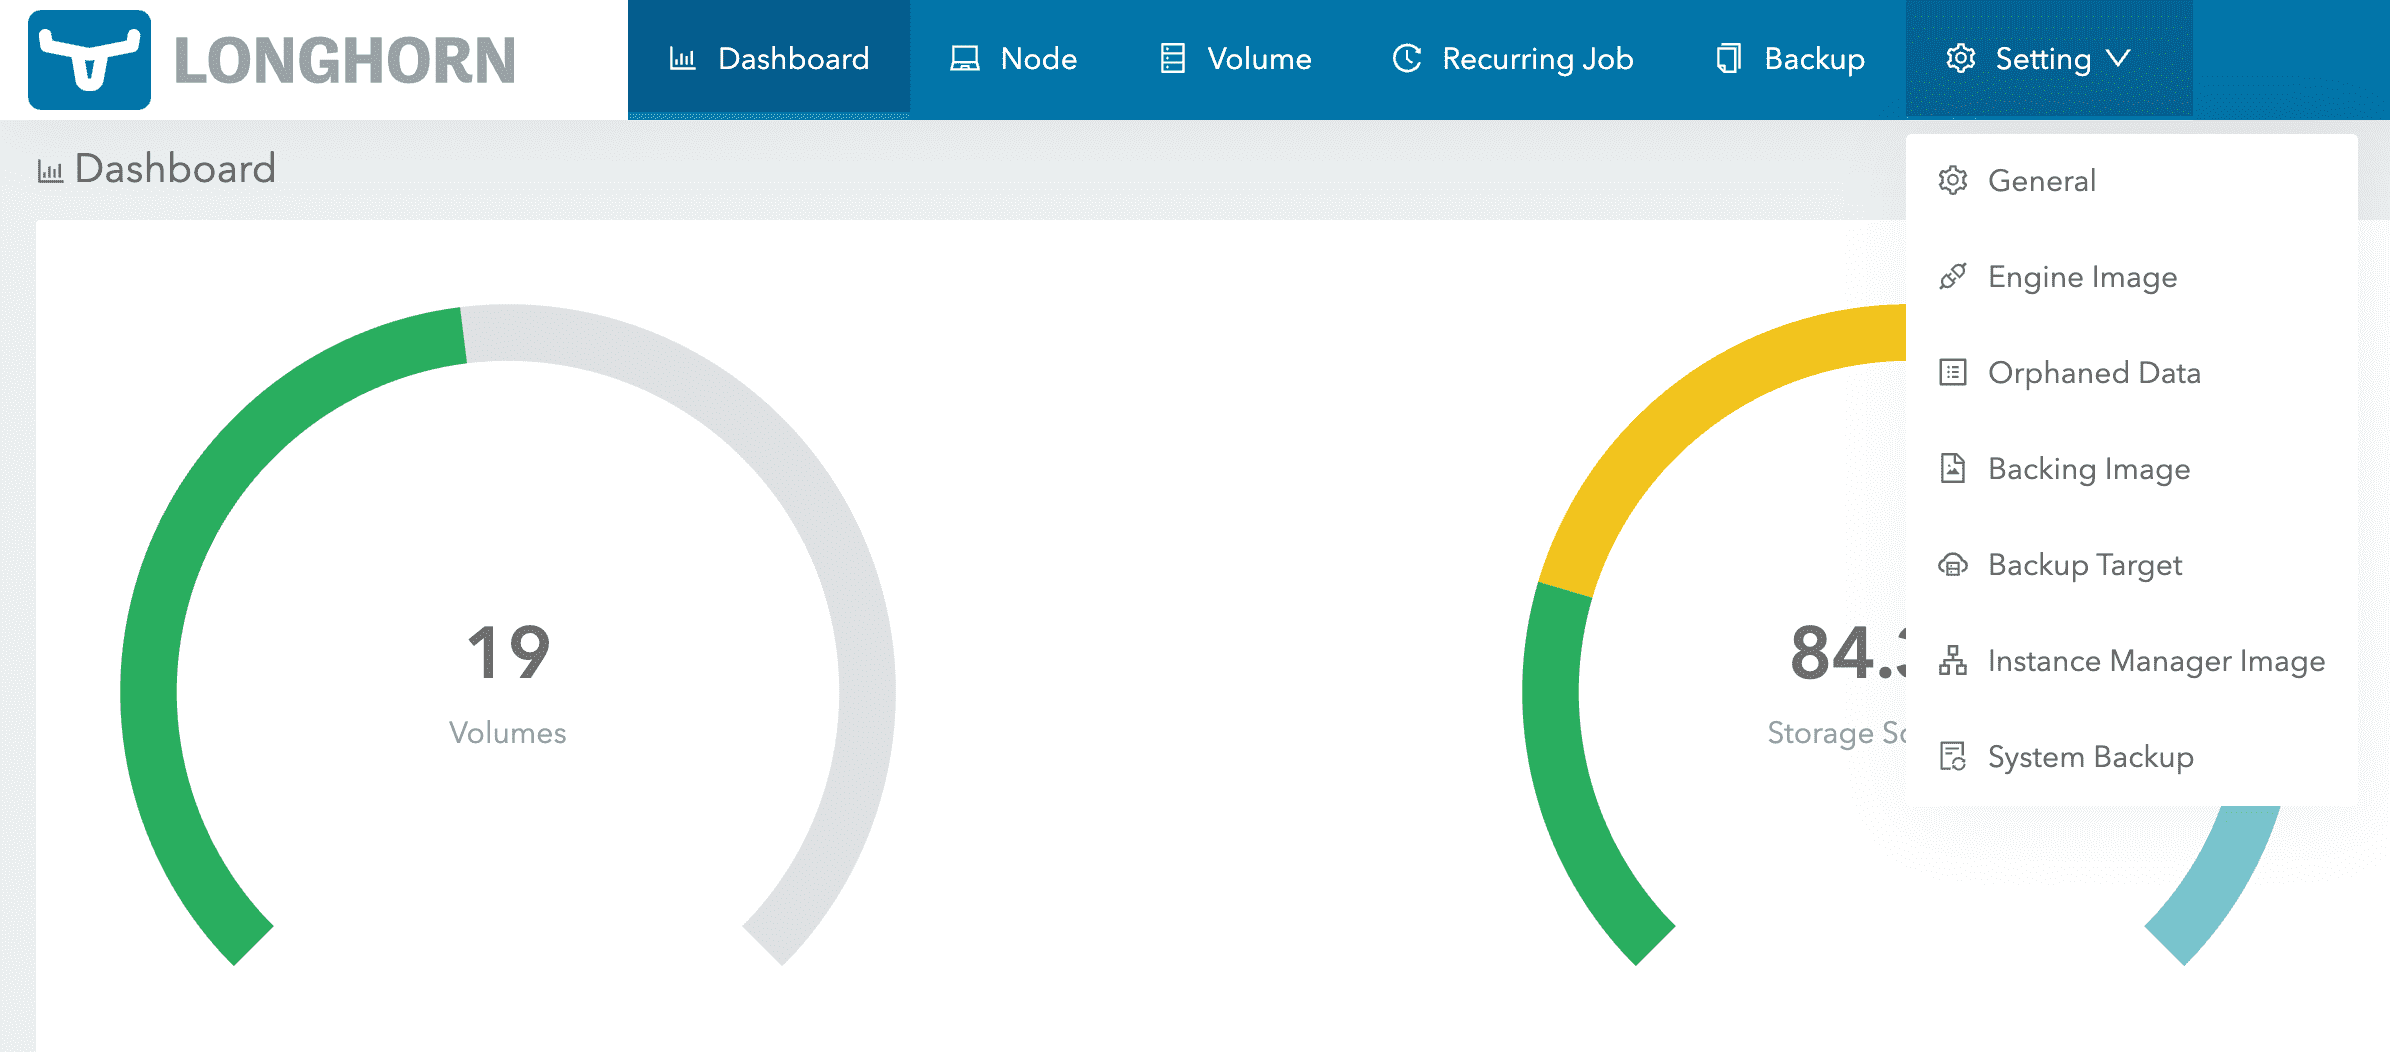Click the Node laptop icon
This screenshot has width=2390, height=1052.
[x=964, y=59]
